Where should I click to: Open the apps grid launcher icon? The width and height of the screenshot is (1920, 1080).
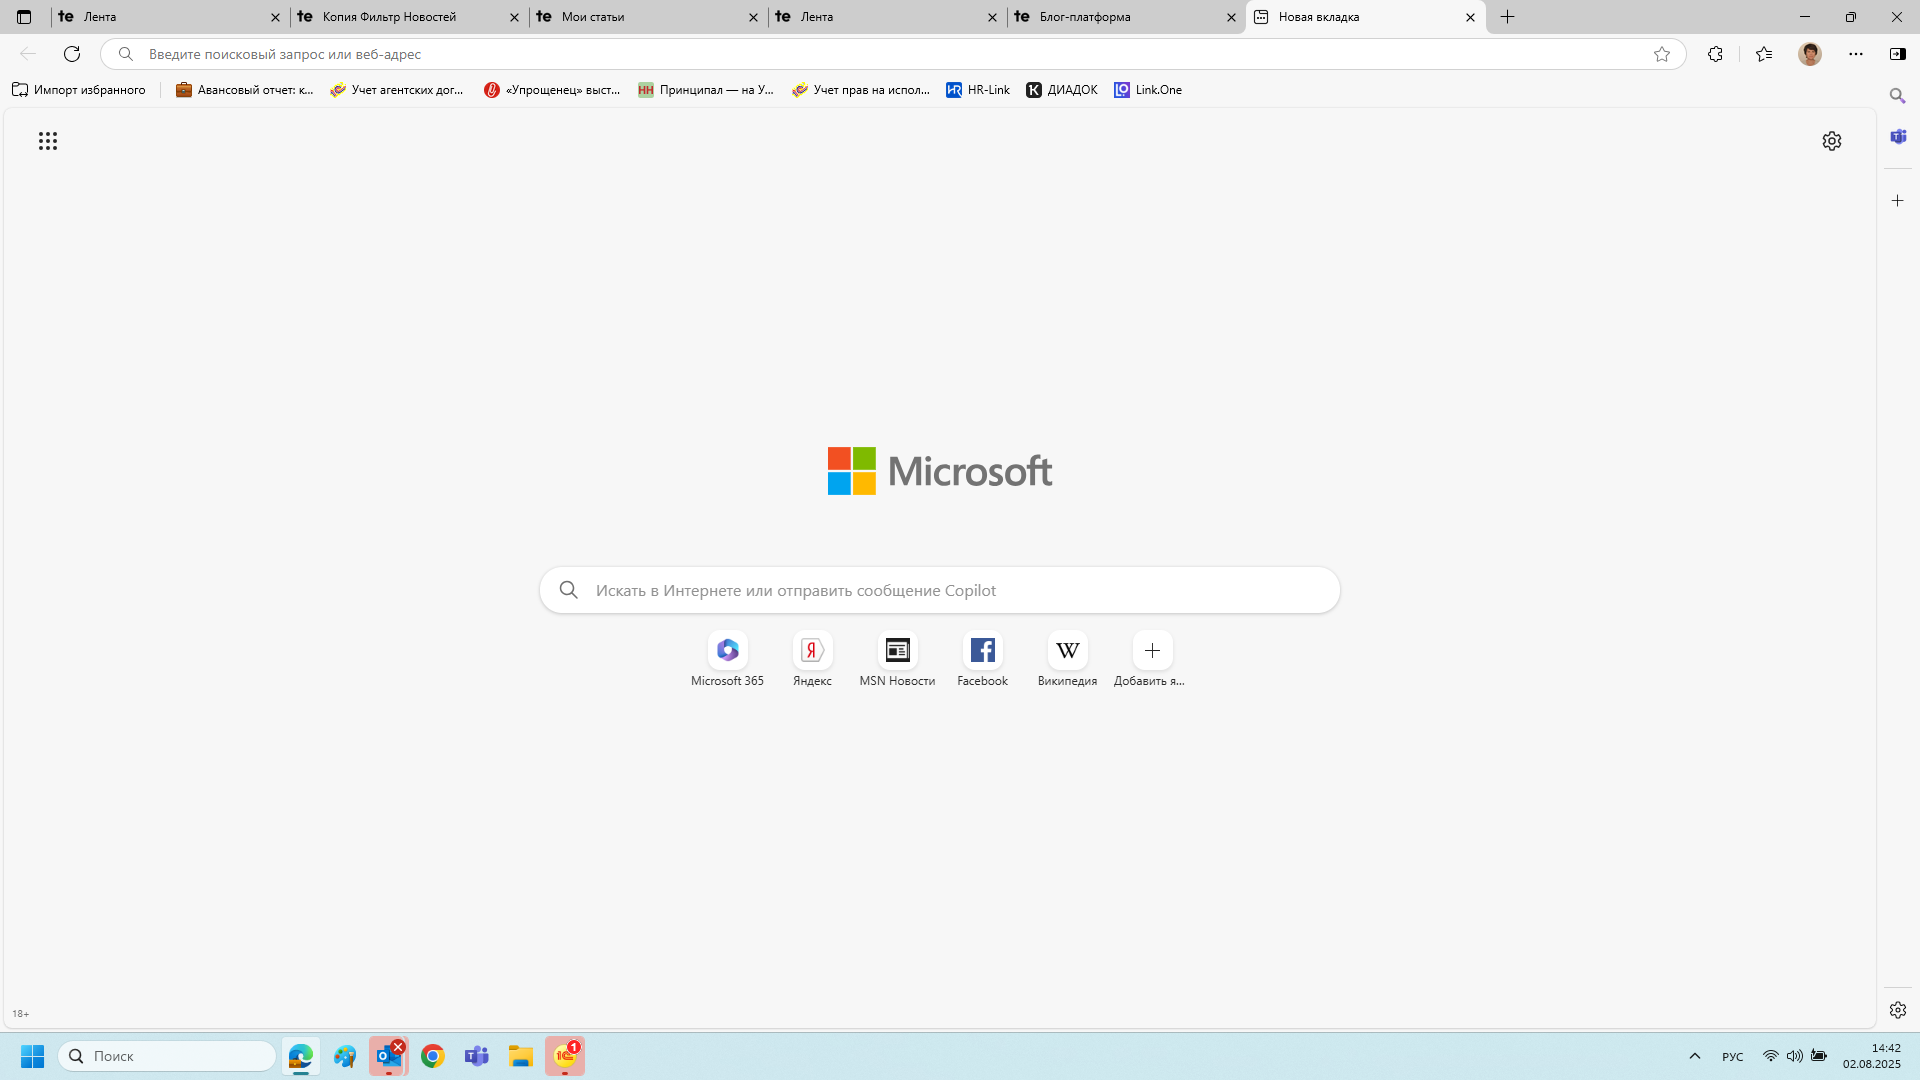tap(48, 141)
